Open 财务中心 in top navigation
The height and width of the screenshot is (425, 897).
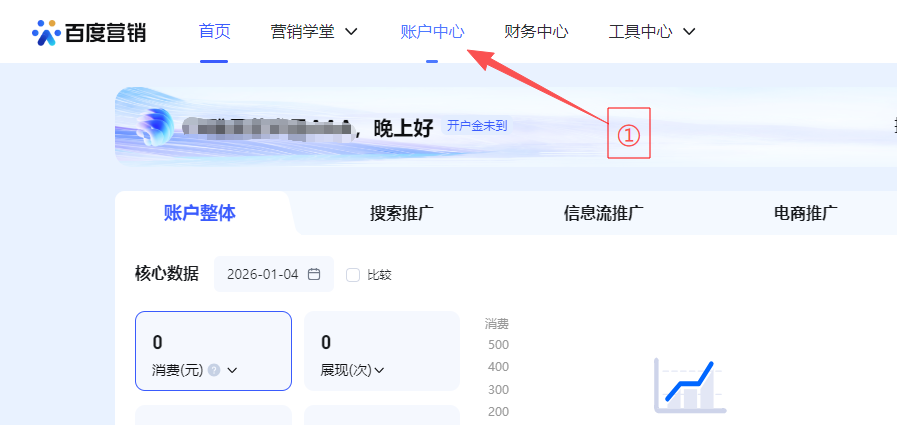[536, 32]
